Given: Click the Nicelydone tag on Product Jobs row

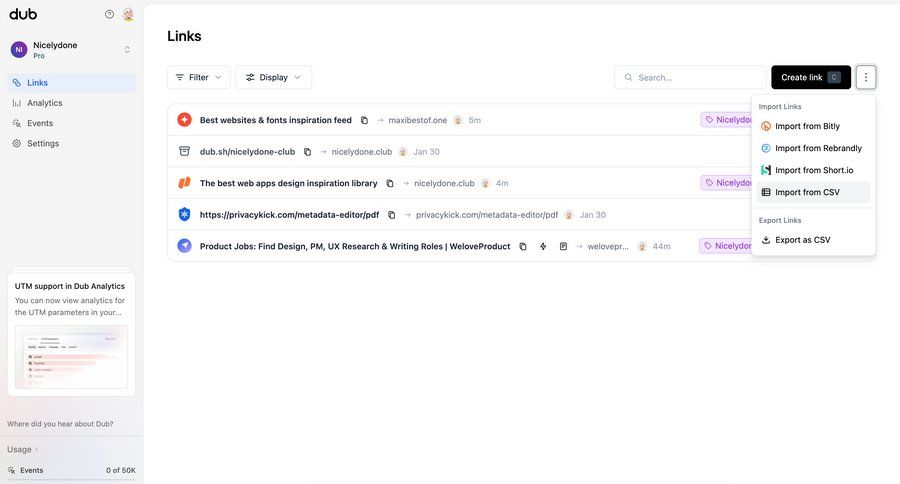Looking at the screenshot, I should click(x=726, y=246).
